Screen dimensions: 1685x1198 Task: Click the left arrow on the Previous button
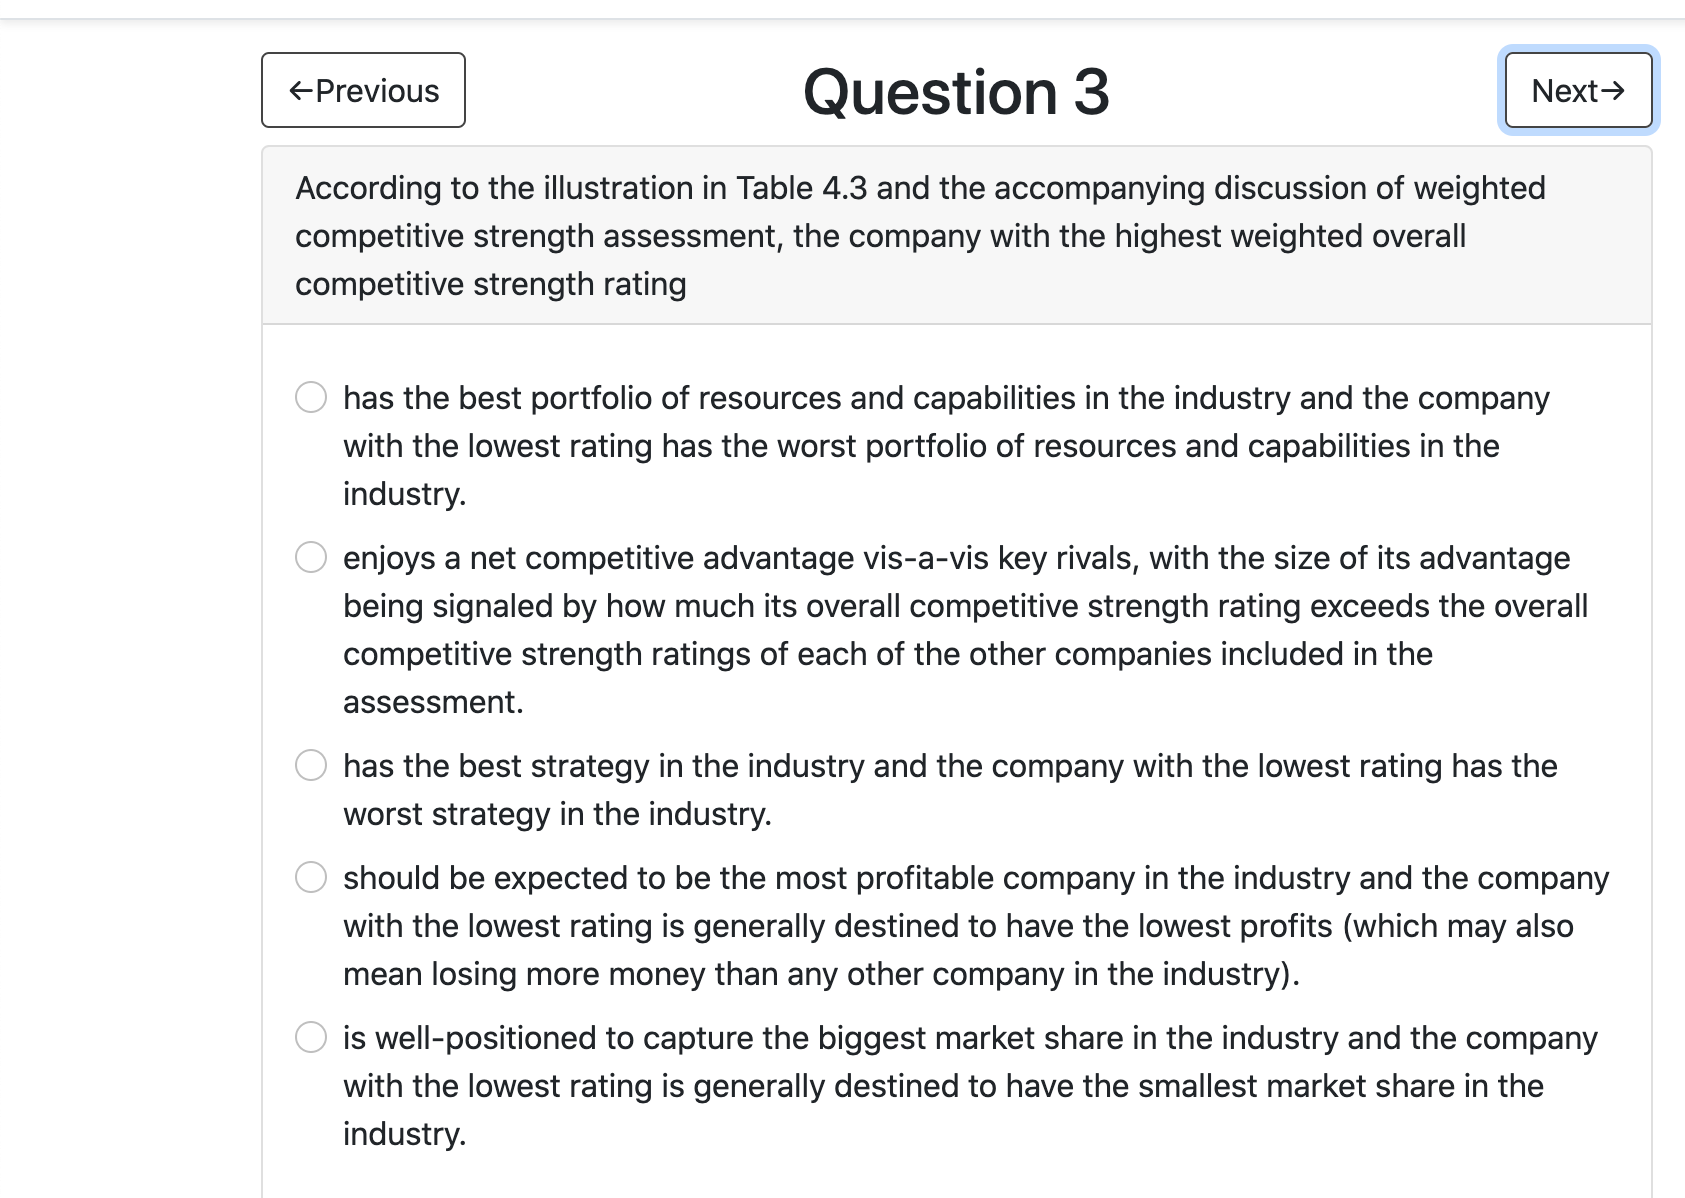[x=300, y=90]
